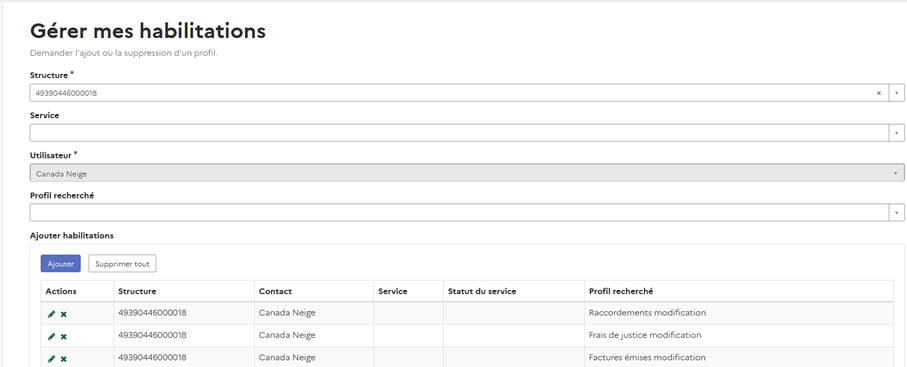Focus the empty Service input field
Screen dimensions: 907x367
[x=459, y=133]
